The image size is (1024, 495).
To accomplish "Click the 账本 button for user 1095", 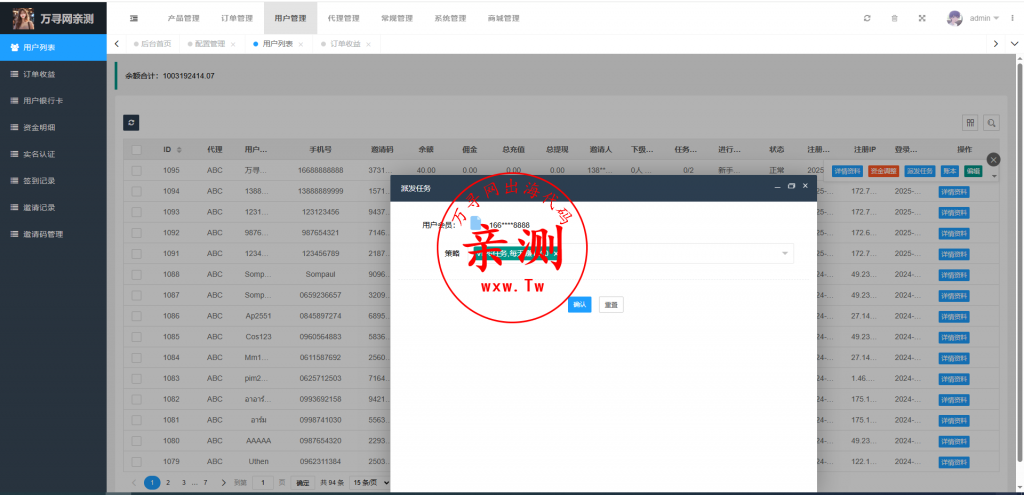I will [x=950, y=170].
